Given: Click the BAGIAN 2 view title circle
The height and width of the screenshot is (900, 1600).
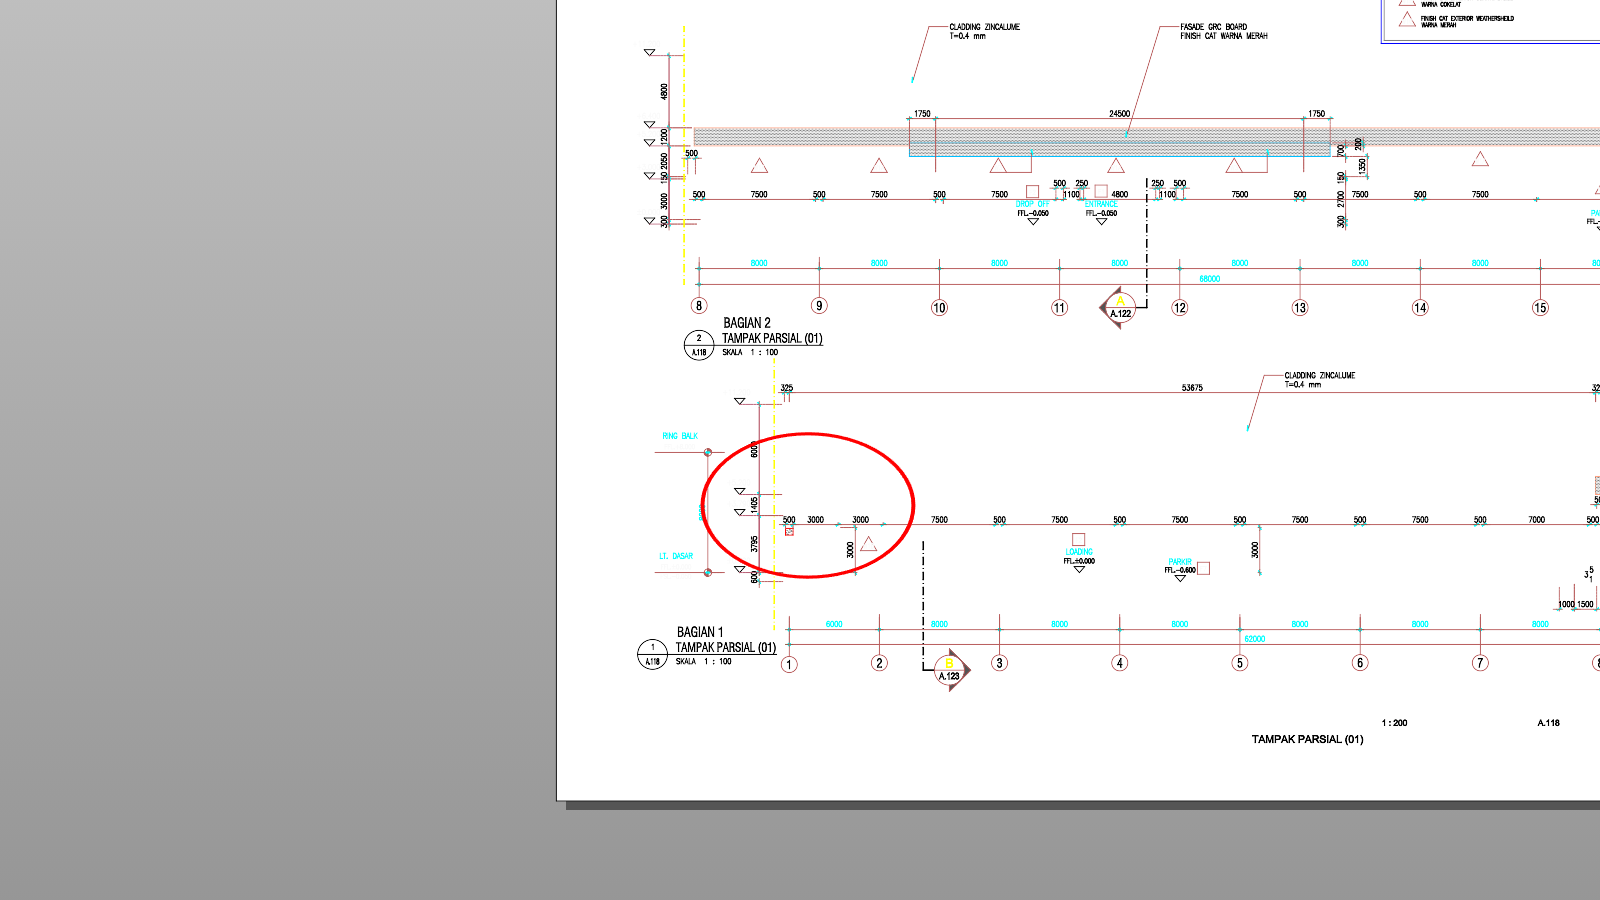Looking at the screenshot, I should [x=698, y=345].
